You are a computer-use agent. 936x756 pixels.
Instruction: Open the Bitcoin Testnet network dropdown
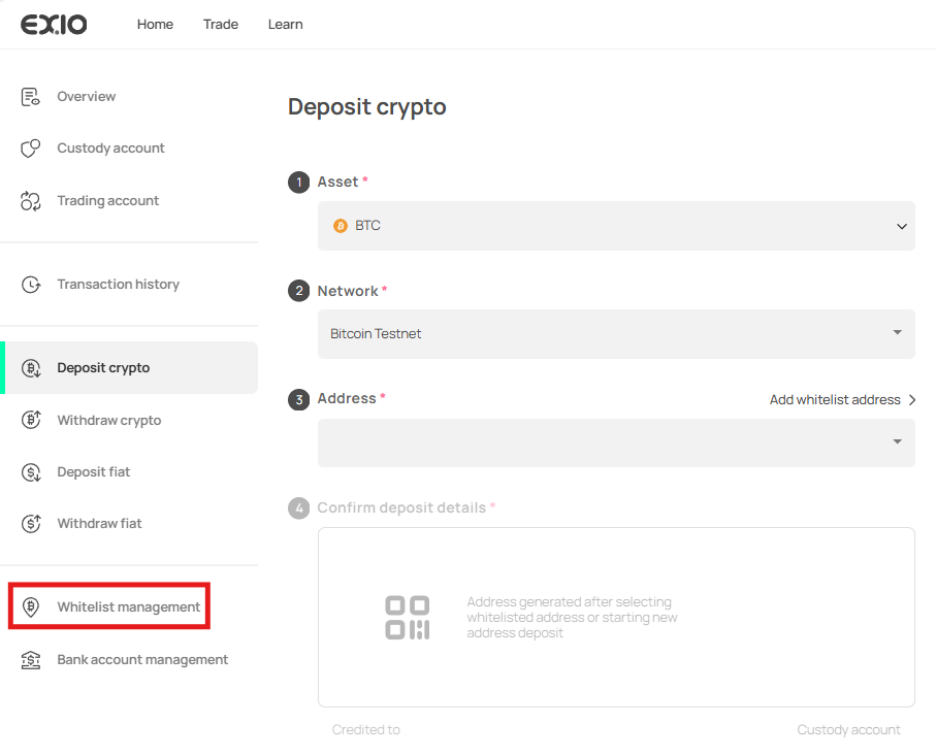[x=615, y=333]
